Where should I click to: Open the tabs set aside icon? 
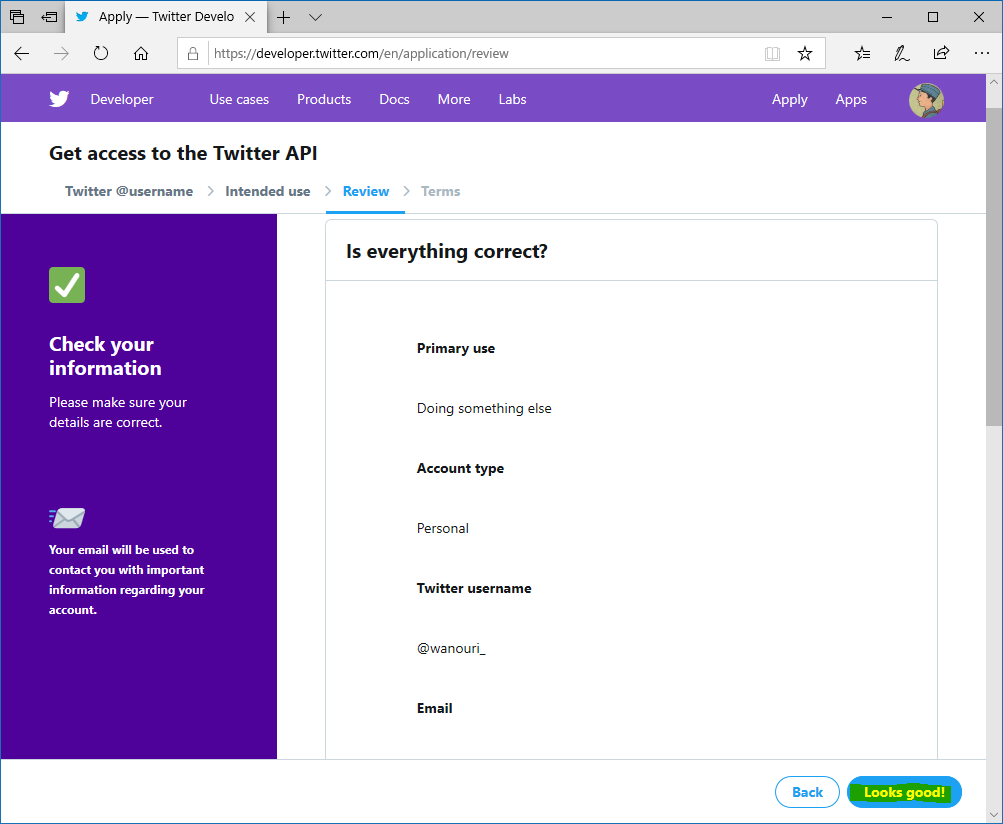click(x=17, y=17)
